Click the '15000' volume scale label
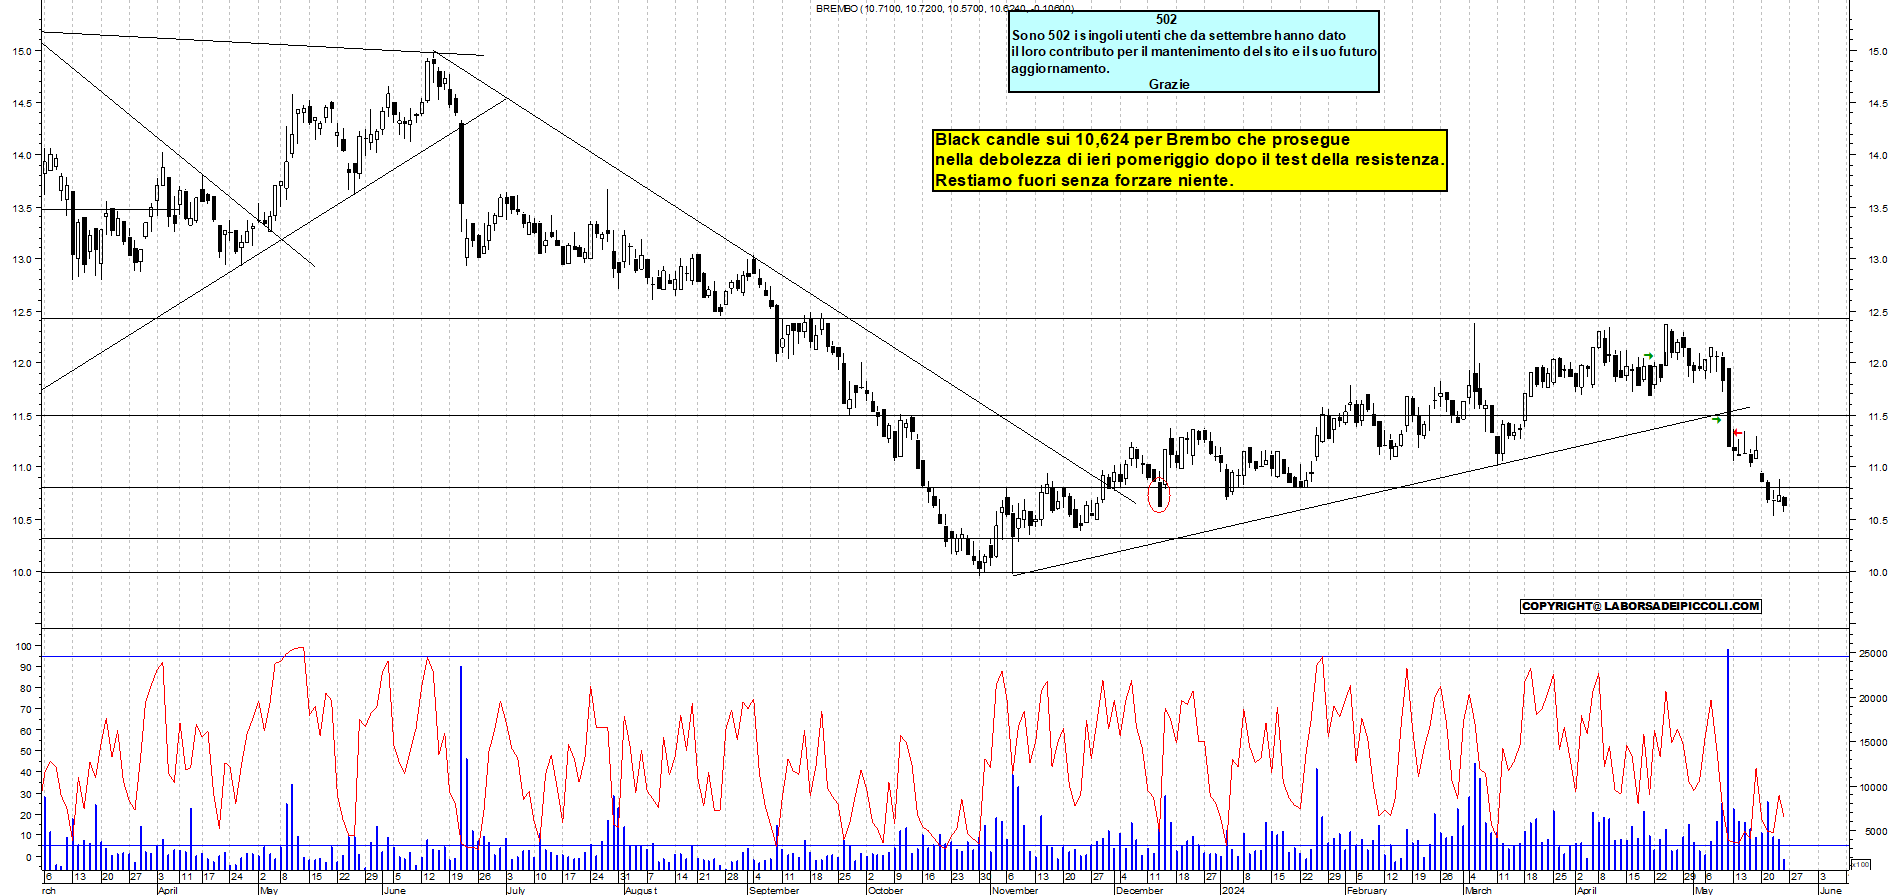Screen dimensions: 1890x895 pyautogui.click(x=1873, y=743)
